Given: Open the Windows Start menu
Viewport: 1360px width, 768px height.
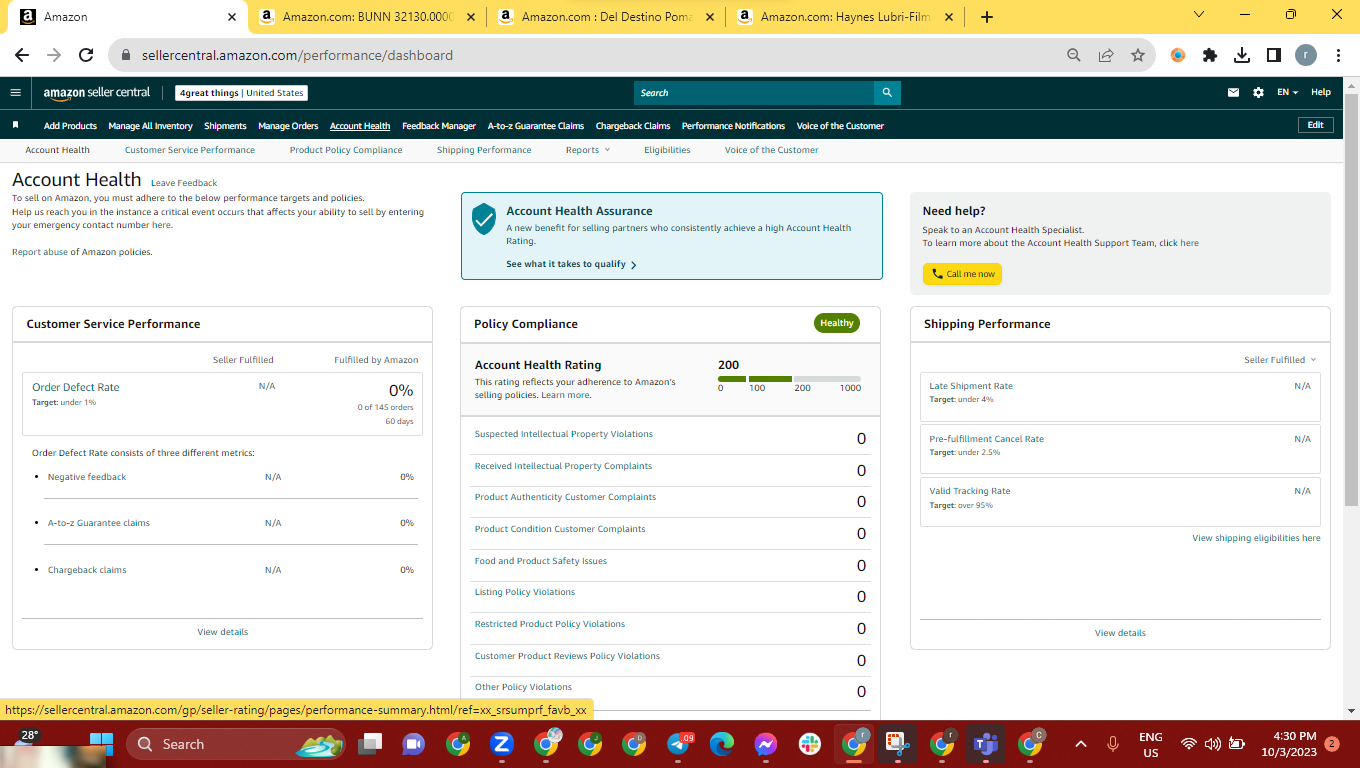Looking at the screenshot, I should point(101,744).
